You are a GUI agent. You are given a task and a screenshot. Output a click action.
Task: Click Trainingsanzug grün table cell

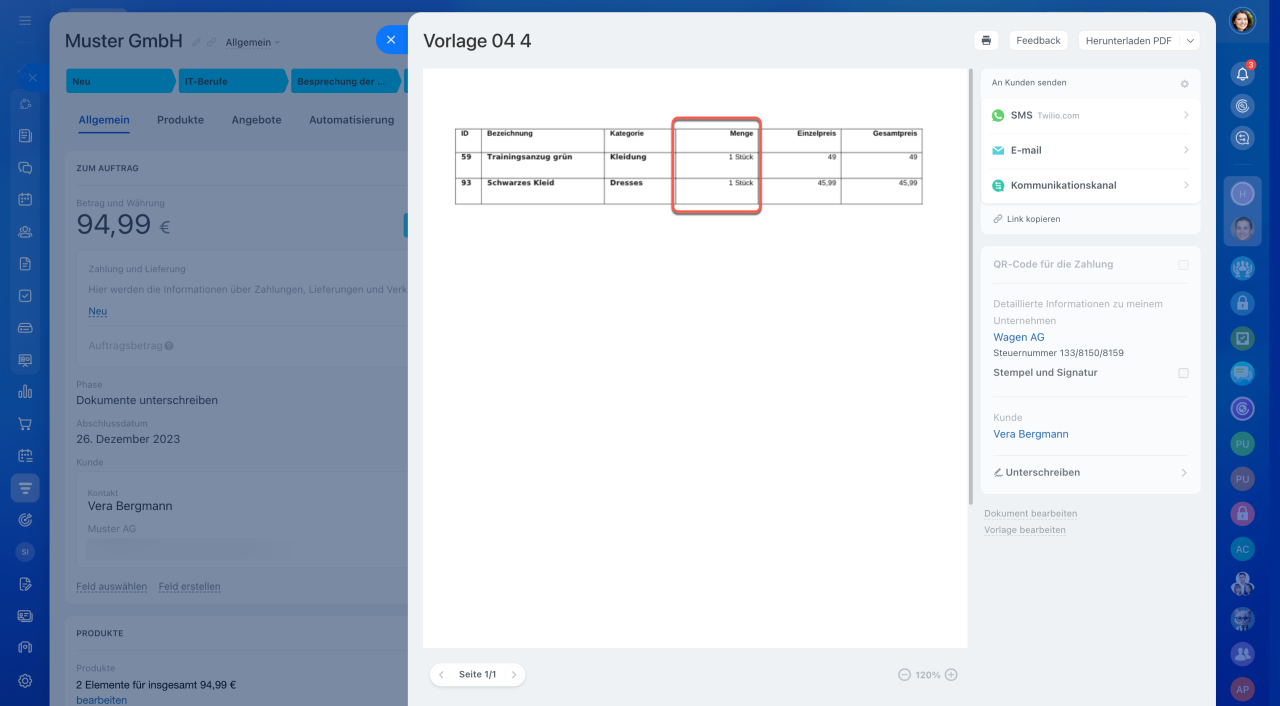(543, 165)
